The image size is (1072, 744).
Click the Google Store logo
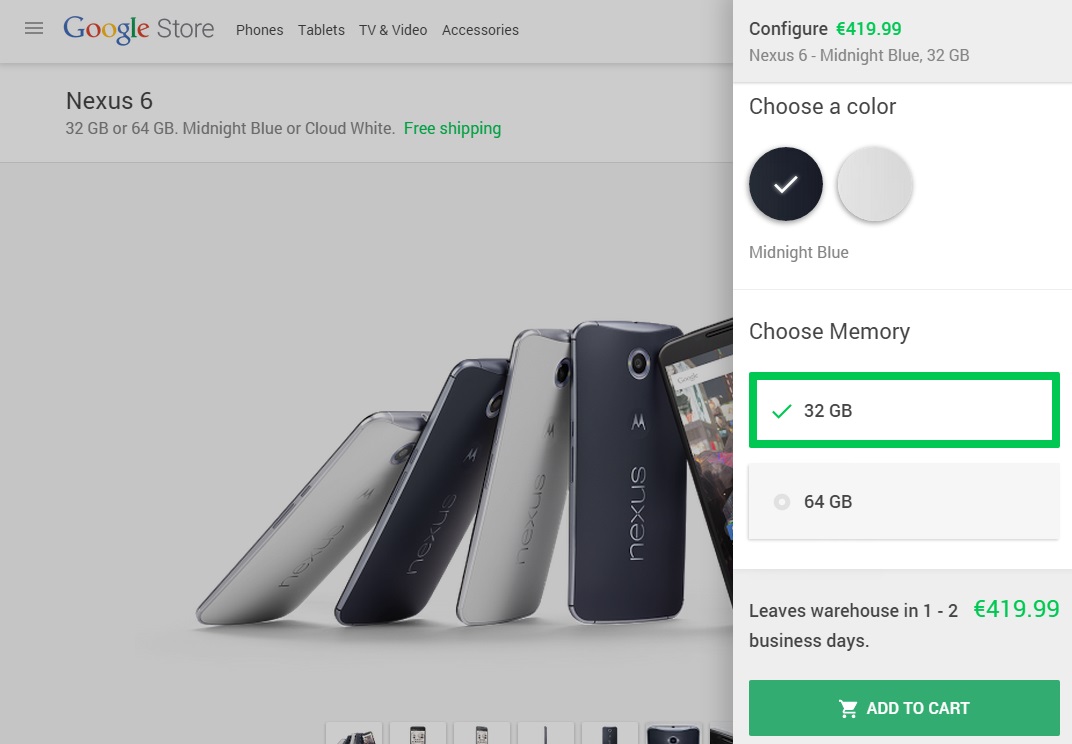point(138,29)
